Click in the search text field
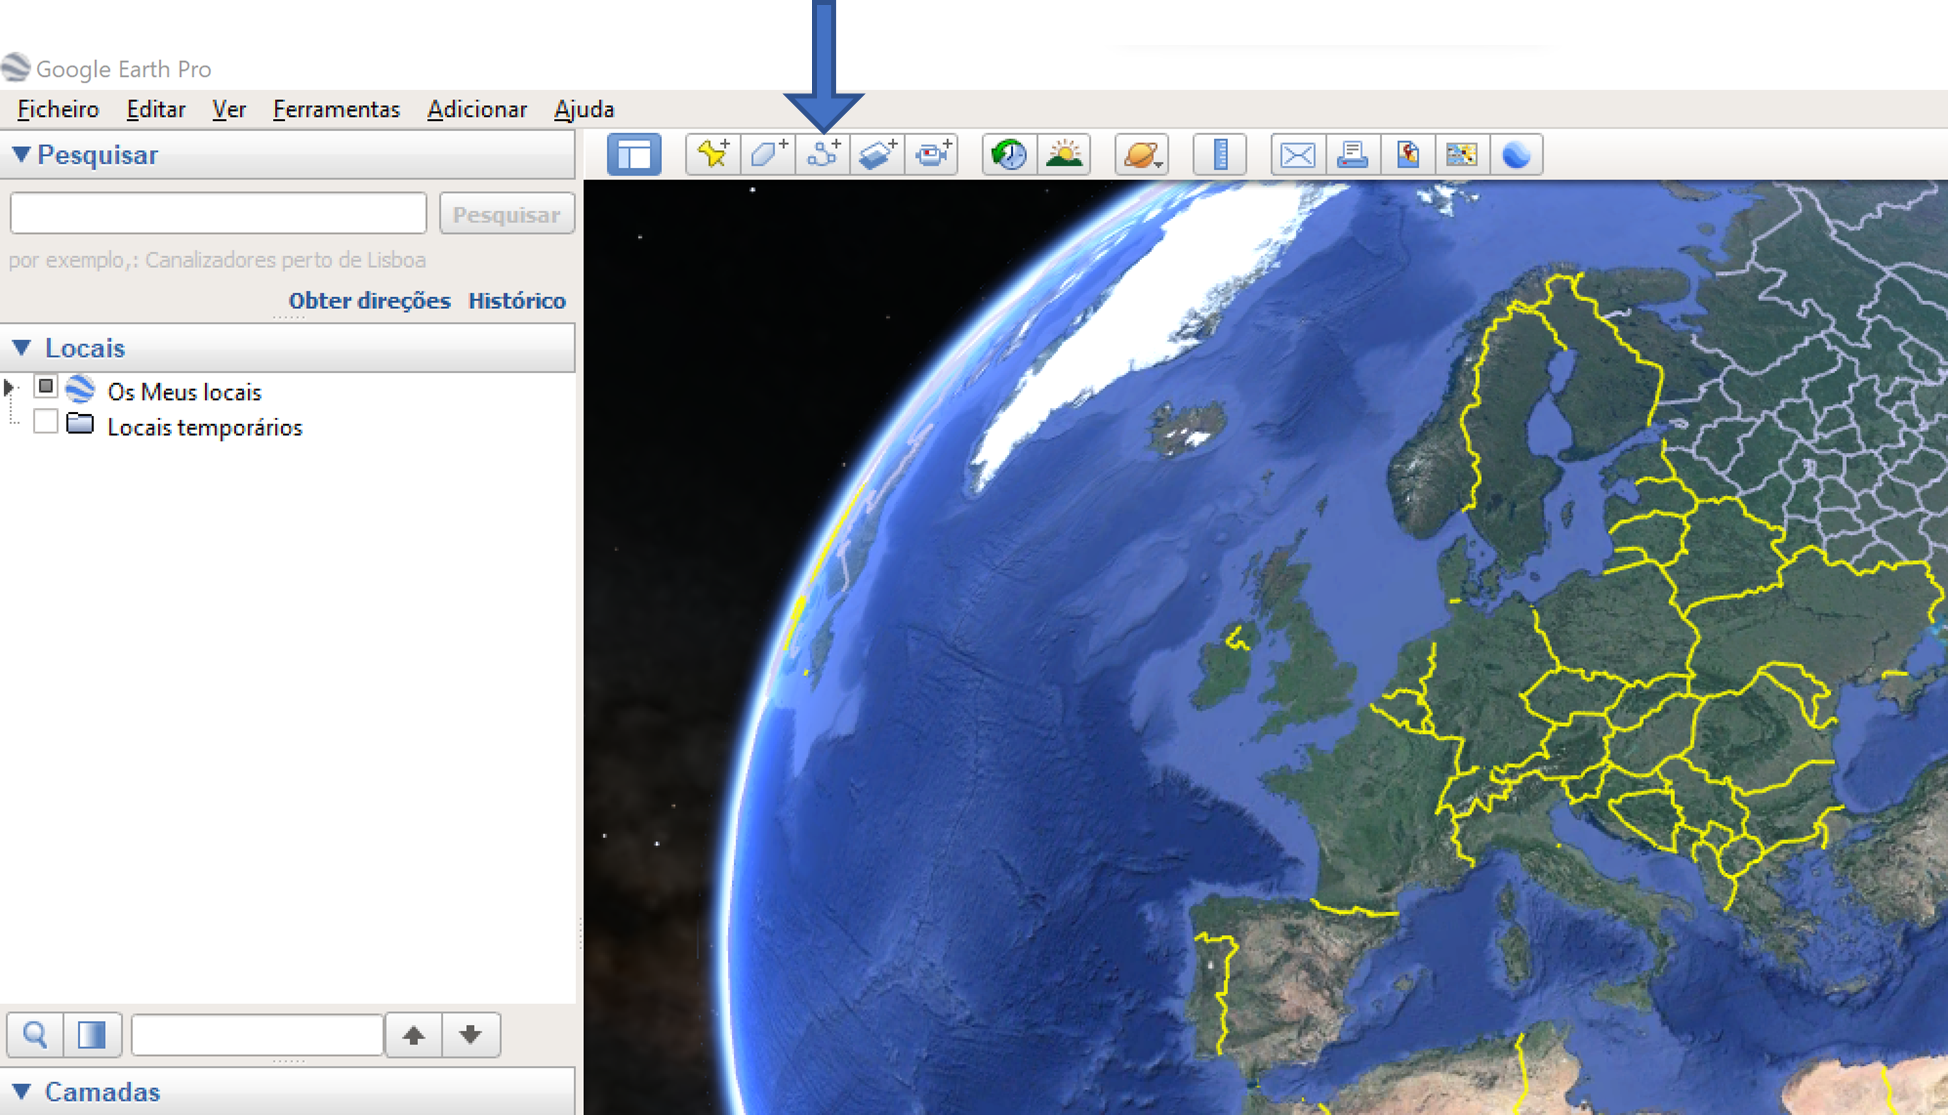 tap(218, 213)
